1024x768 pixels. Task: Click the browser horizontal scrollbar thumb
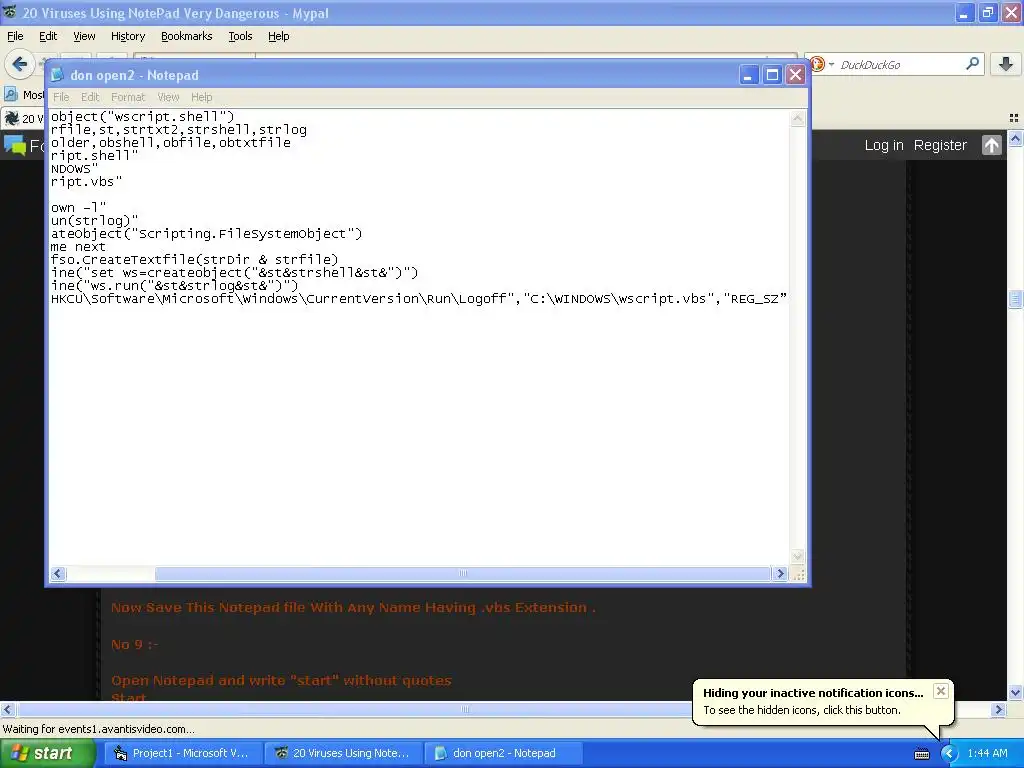465,709
